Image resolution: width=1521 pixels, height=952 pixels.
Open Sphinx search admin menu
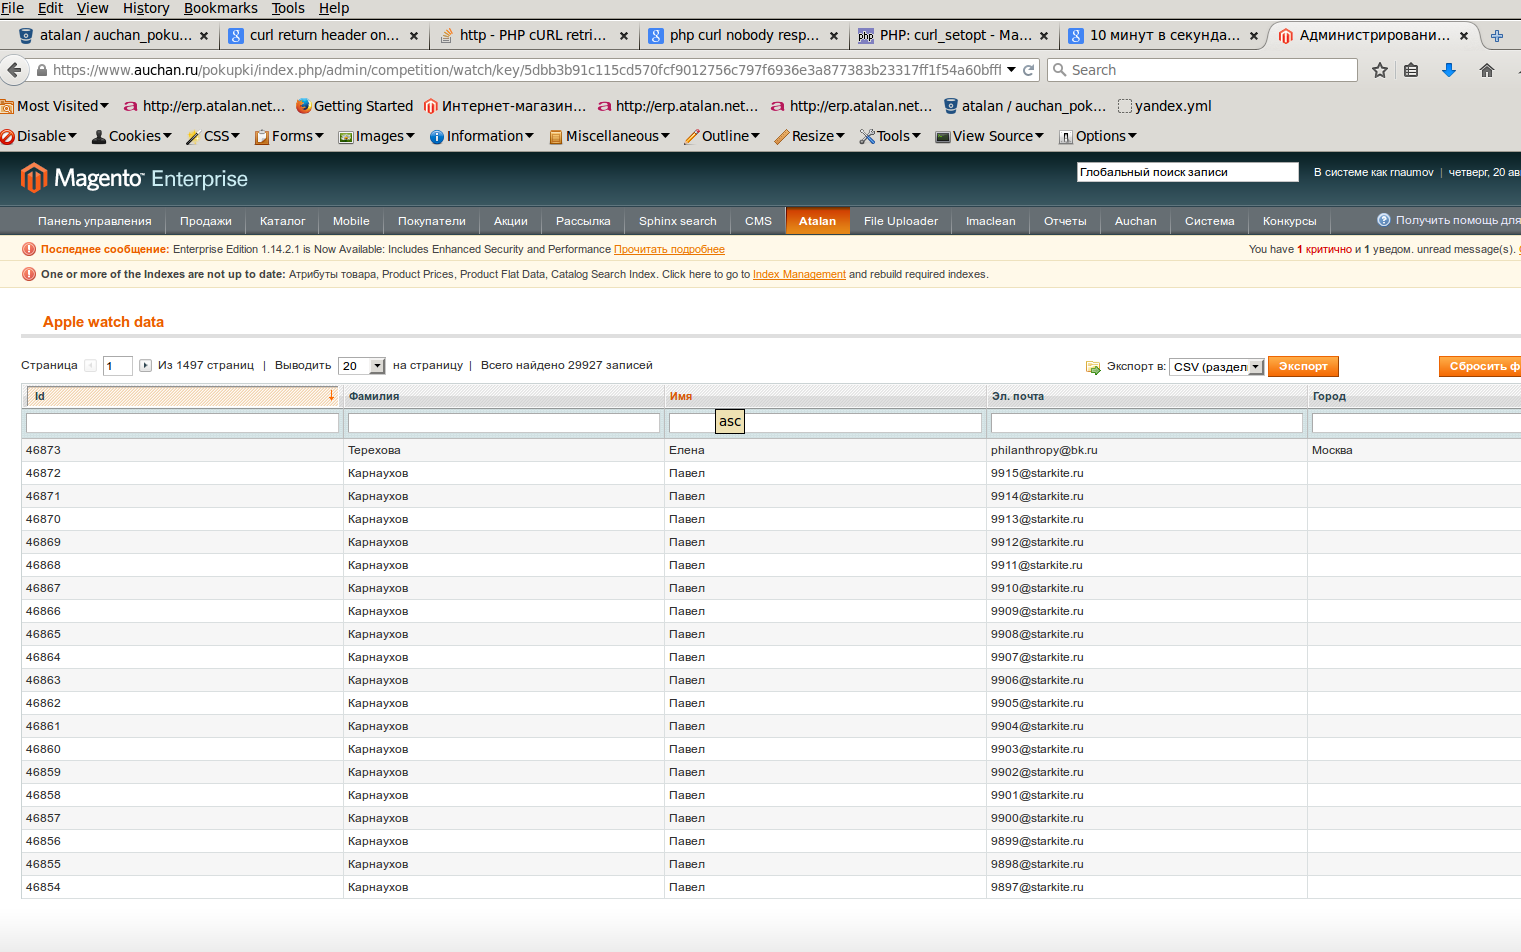click(x=677, y=221)
